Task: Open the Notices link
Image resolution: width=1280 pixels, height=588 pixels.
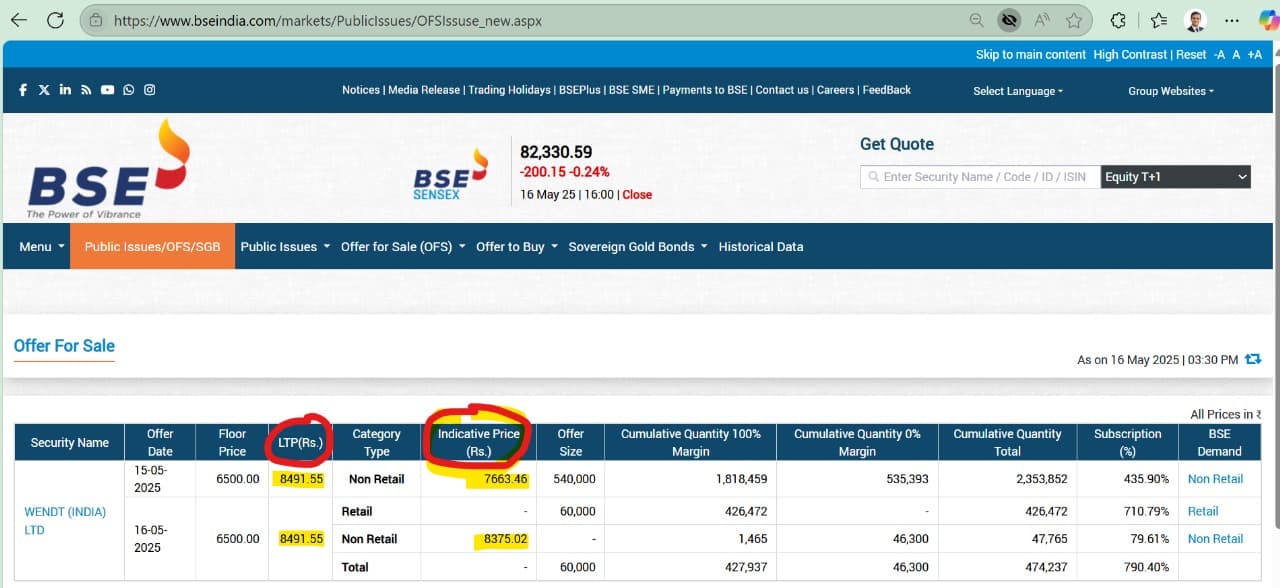Action: (361, 90)
